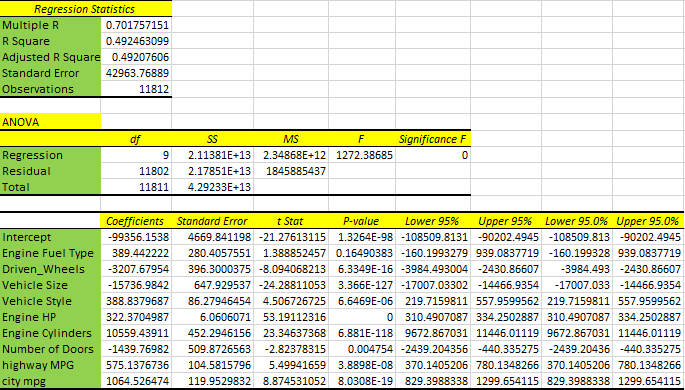
Task: Click the Adjusted R Square label cell
Action: coord(50,57)
